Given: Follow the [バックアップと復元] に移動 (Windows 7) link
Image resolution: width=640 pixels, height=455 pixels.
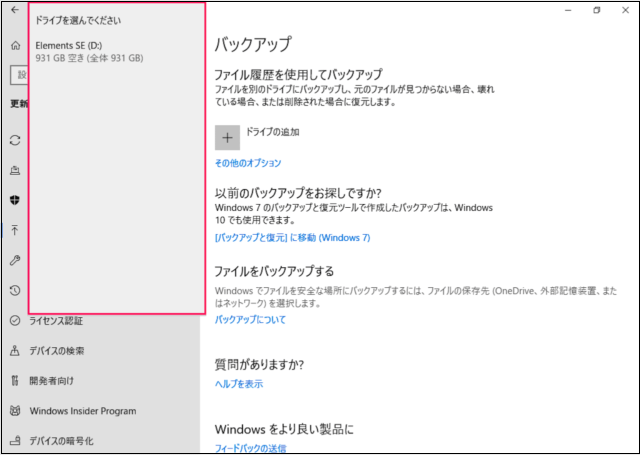Looking at the screenshot, I should 292,238.
